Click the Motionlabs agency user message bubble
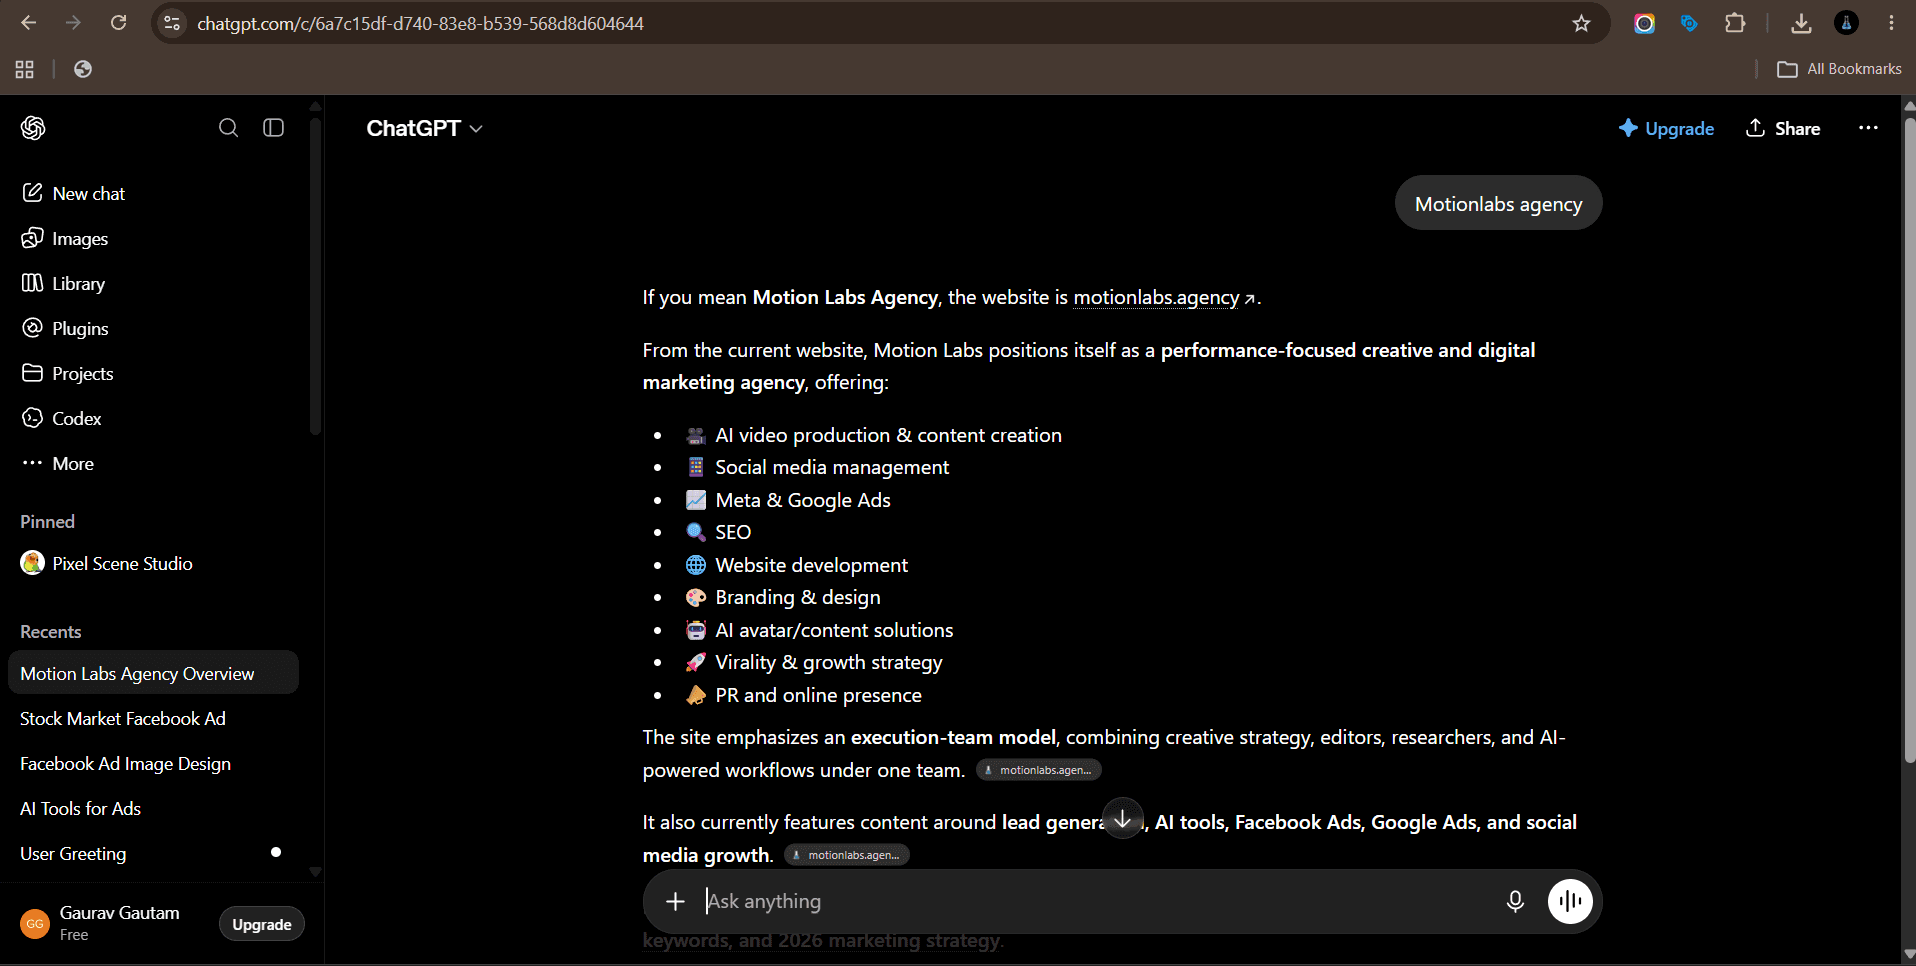Image resolution: width=1916 pixels, height=966 pixels. pyautogui.click(x=1498, y=203)
